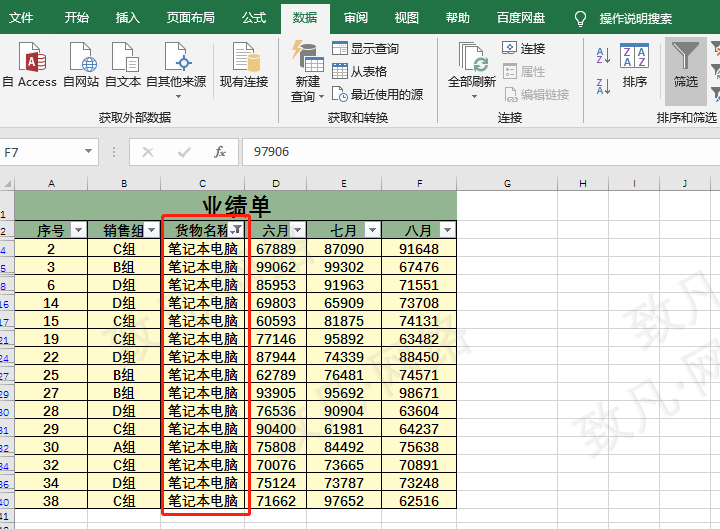Viewport: 720px width, 529px height.
Task: Switch to the 帮助 tab
Action: [x=458, y=18]
